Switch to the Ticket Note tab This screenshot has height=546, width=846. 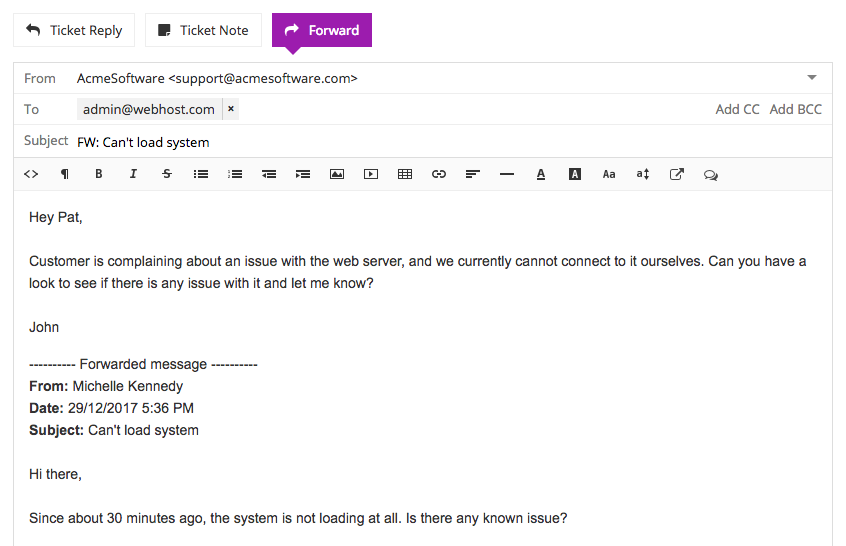(x=203, y=30)
